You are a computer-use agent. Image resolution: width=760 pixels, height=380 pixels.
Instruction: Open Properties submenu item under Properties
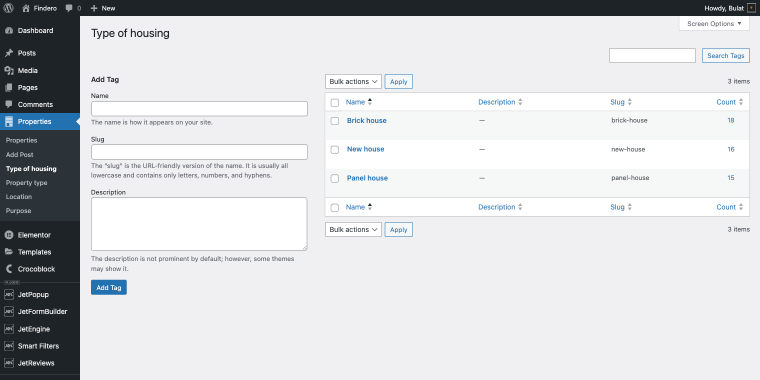click(x=21, y=141)
